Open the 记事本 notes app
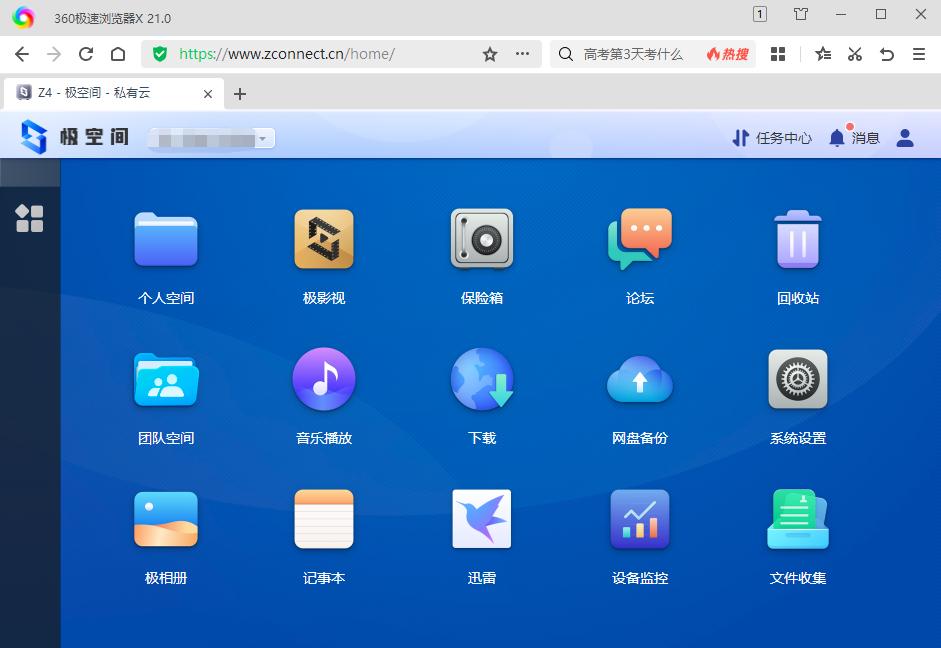 323,519
